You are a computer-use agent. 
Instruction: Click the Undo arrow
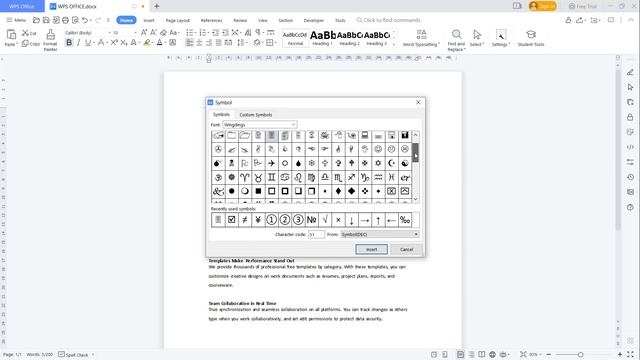84,20
